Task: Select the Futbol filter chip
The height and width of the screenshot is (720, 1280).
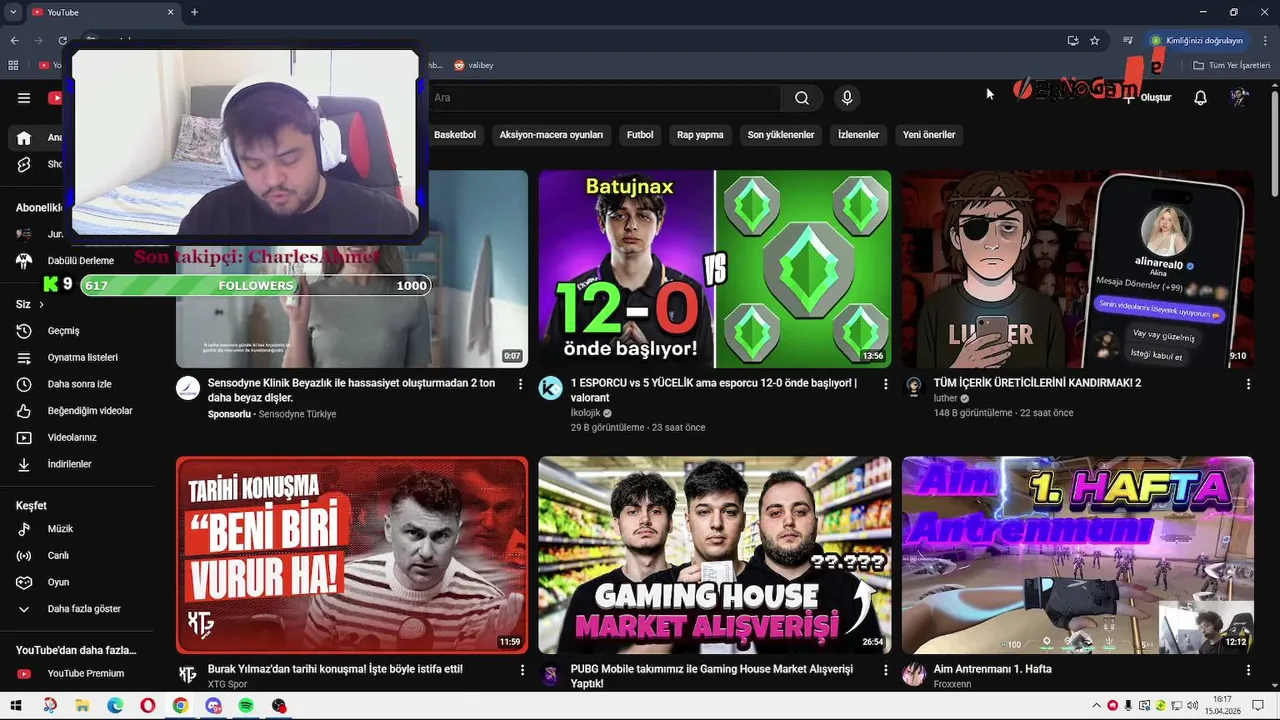Action: click(x=640, y=135)
